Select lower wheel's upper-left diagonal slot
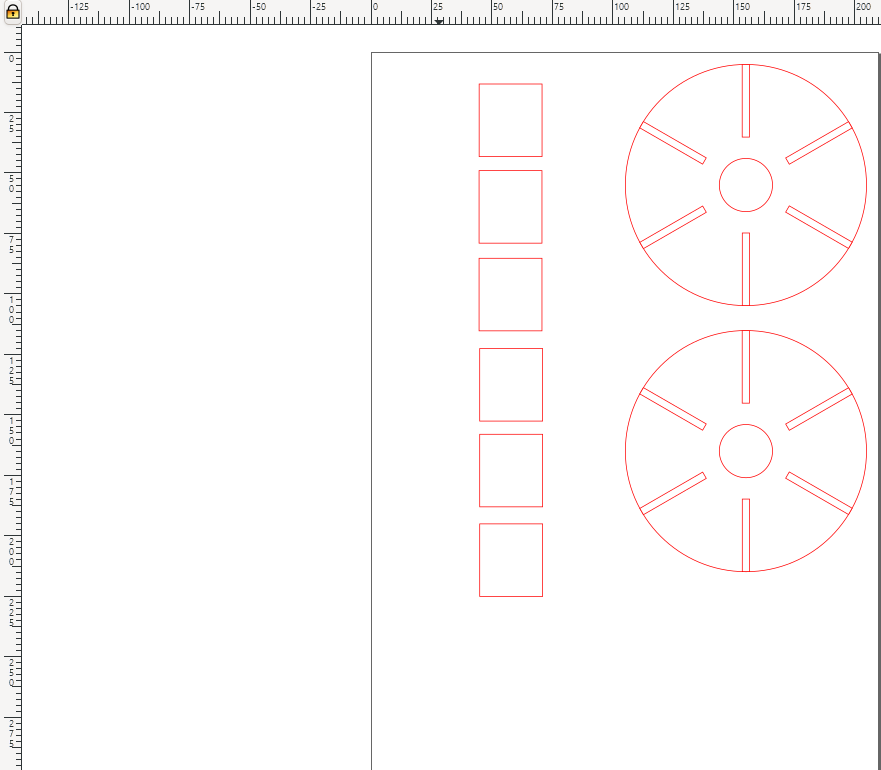 click(x=673, y=409)
